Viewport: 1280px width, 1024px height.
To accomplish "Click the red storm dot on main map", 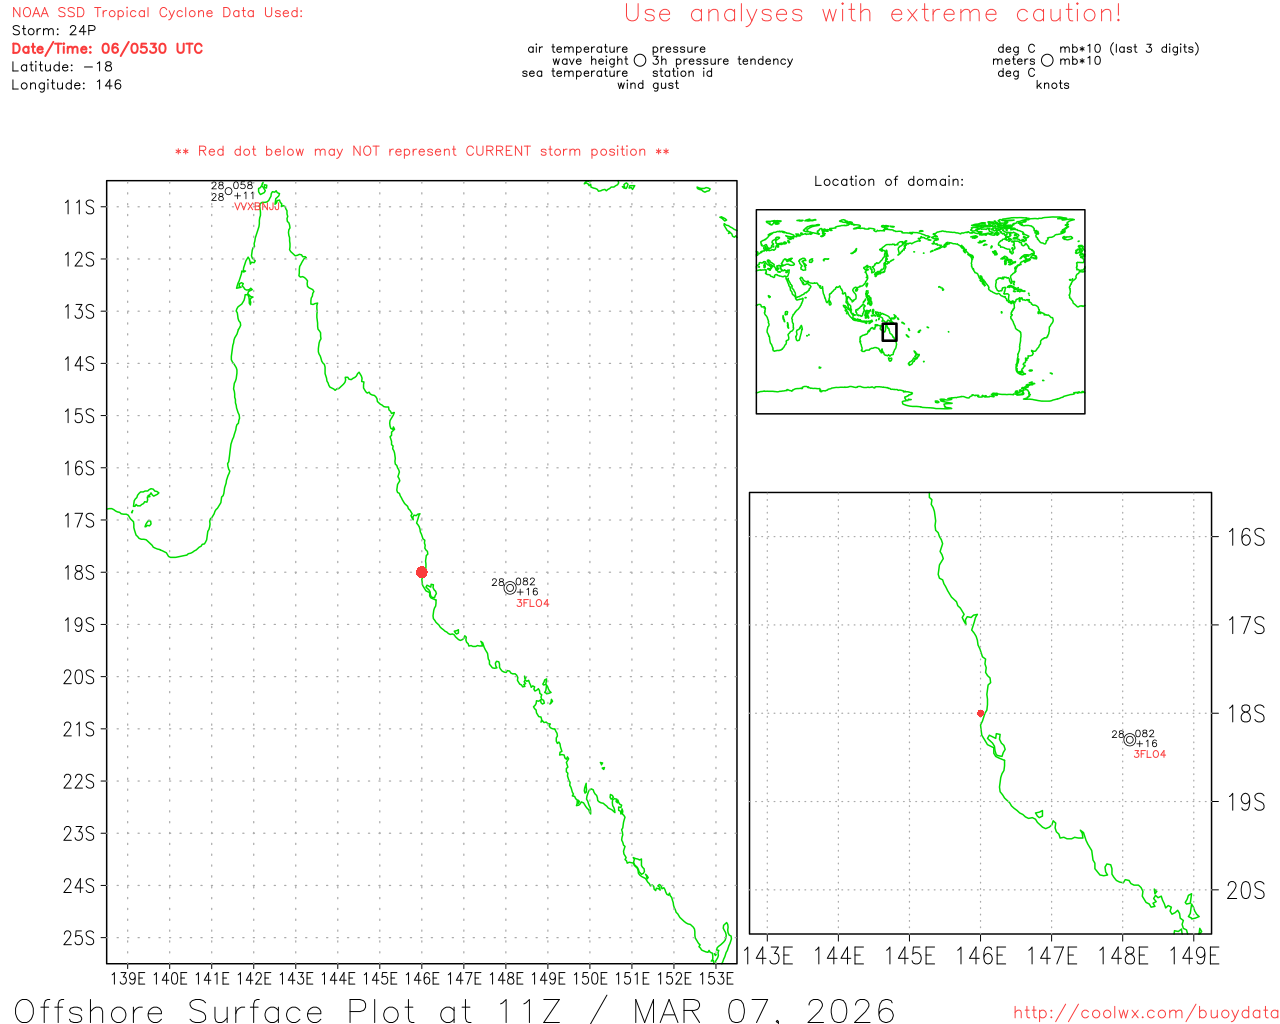I will [x=421, y=572].
